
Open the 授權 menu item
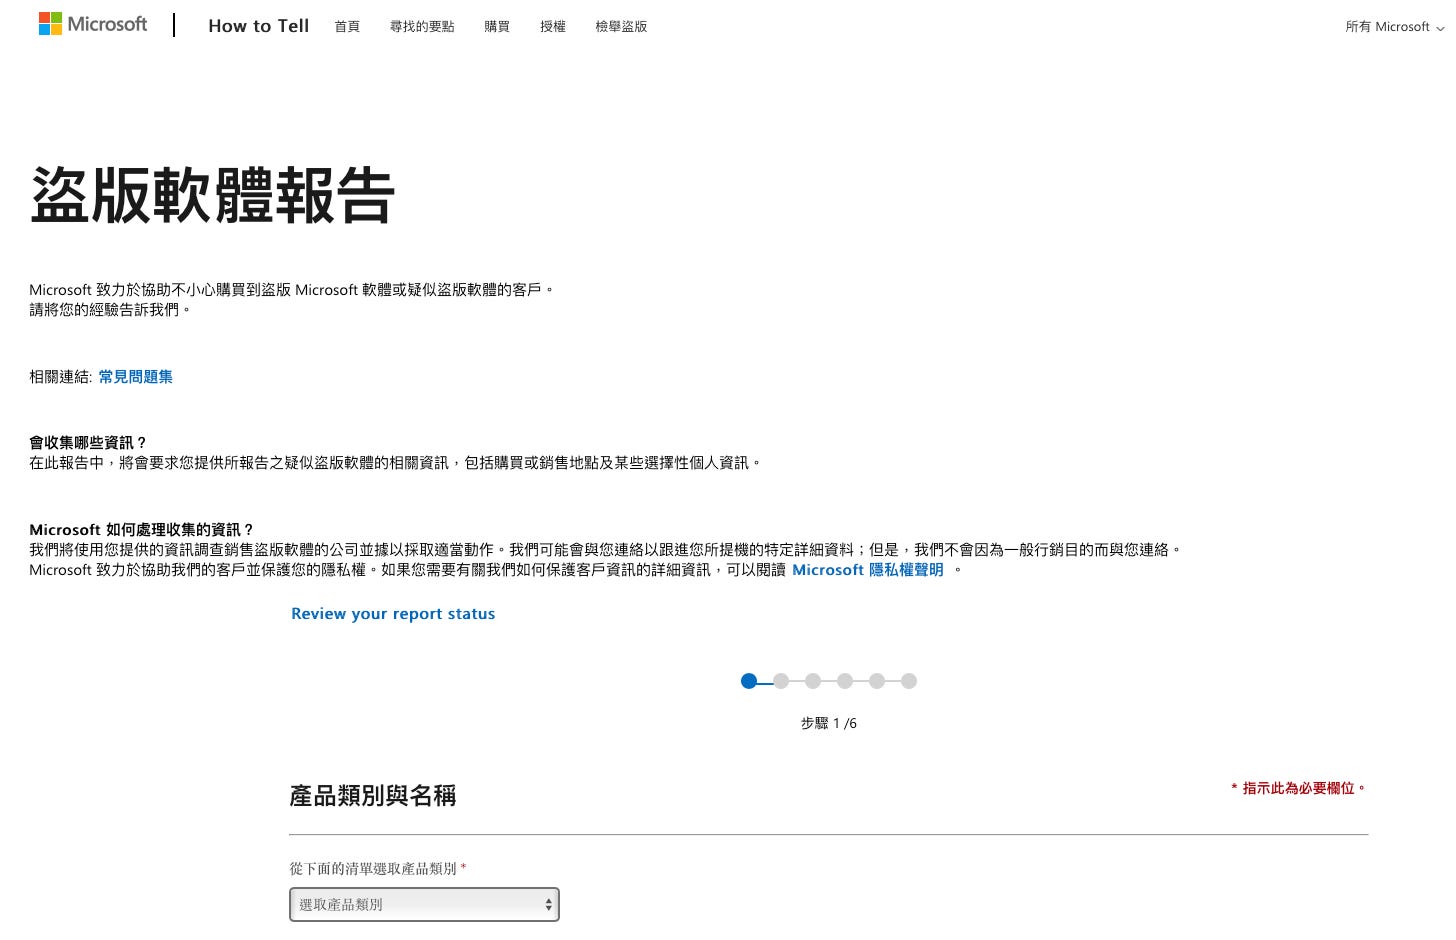pos(553,27)
